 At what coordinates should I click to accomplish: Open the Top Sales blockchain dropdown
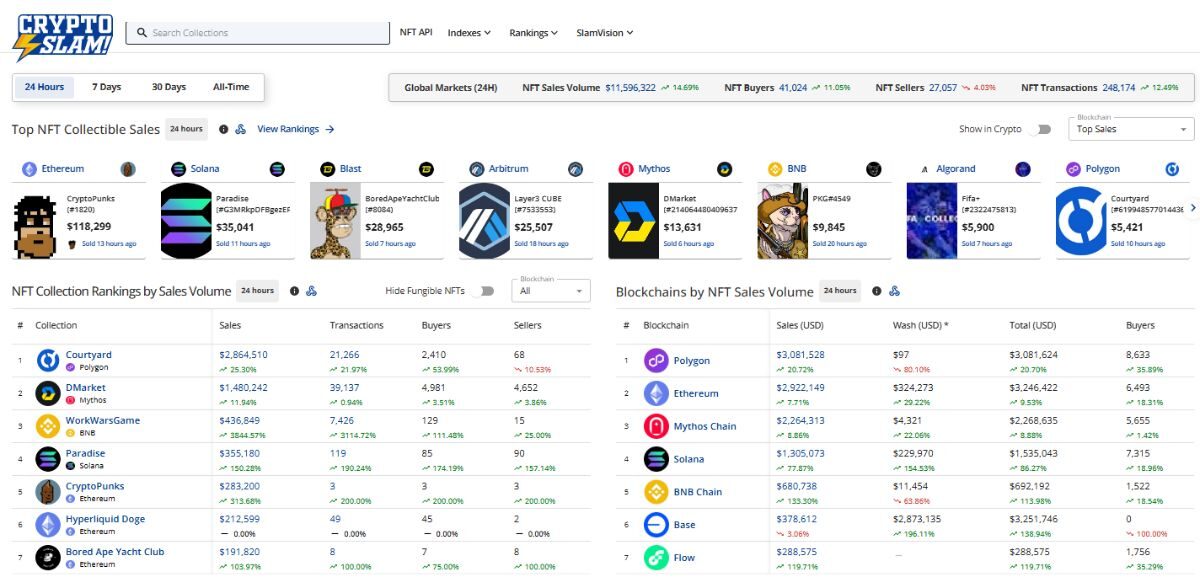[x=1130, y=128]
